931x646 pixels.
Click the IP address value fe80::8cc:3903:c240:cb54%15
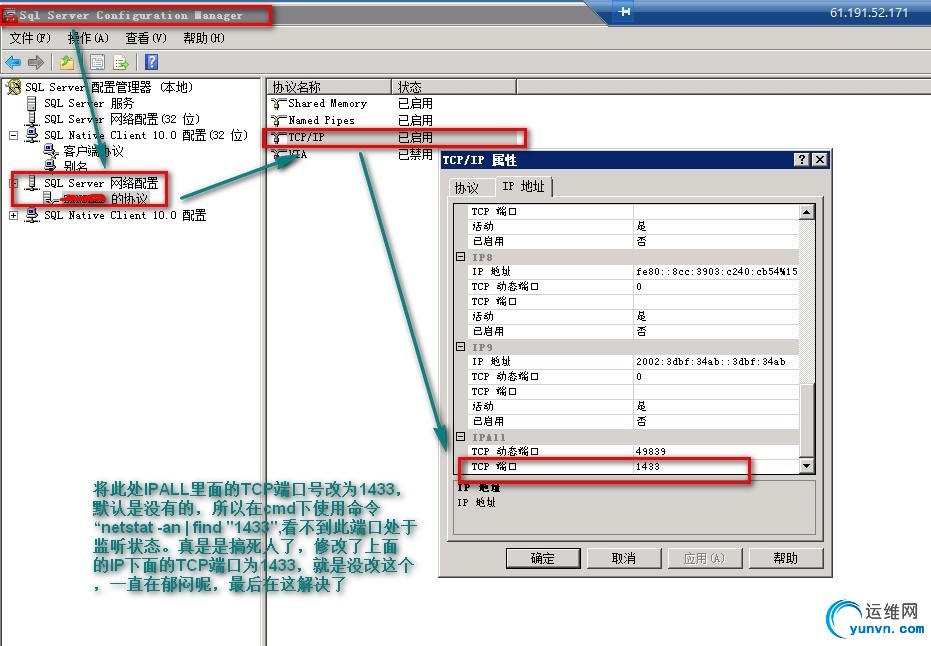(x=716, y=271)
